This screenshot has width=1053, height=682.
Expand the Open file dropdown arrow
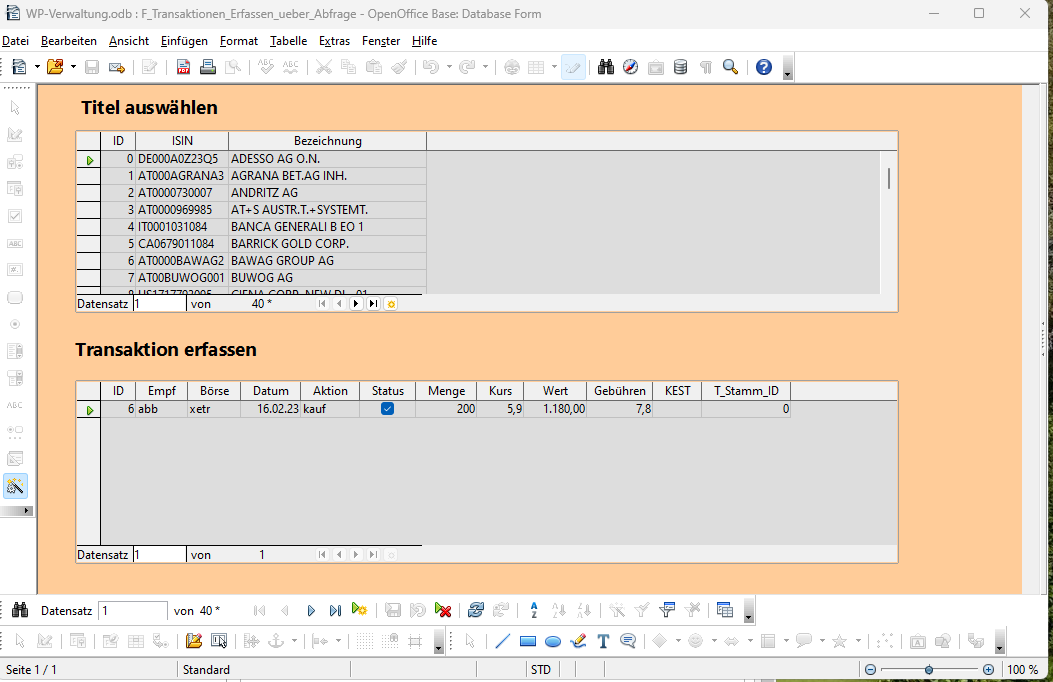pyautogui.click(x=73, y=67)
